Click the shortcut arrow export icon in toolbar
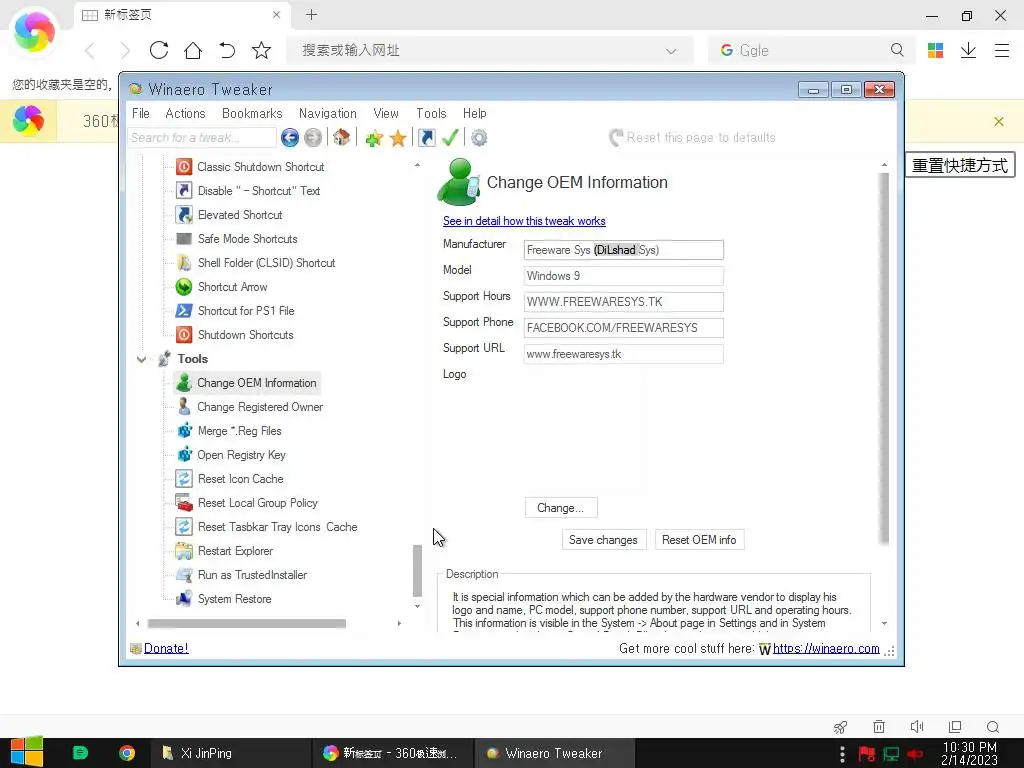1024x768 pixels. point(426,138)
